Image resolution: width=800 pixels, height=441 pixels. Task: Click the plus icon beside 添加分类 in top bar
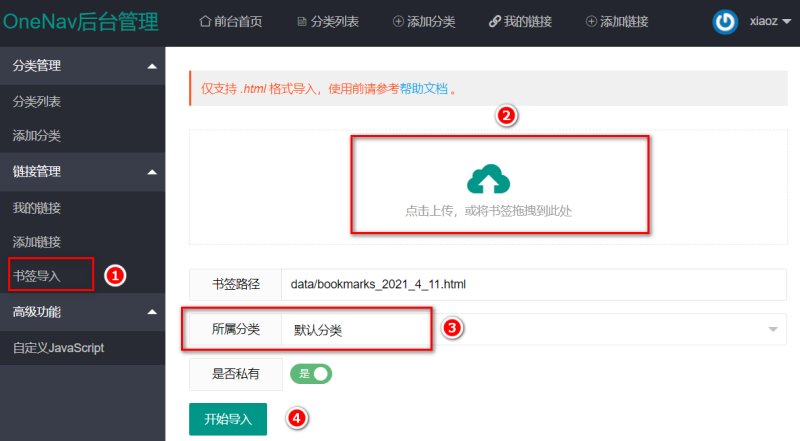(x=398, y=21)
